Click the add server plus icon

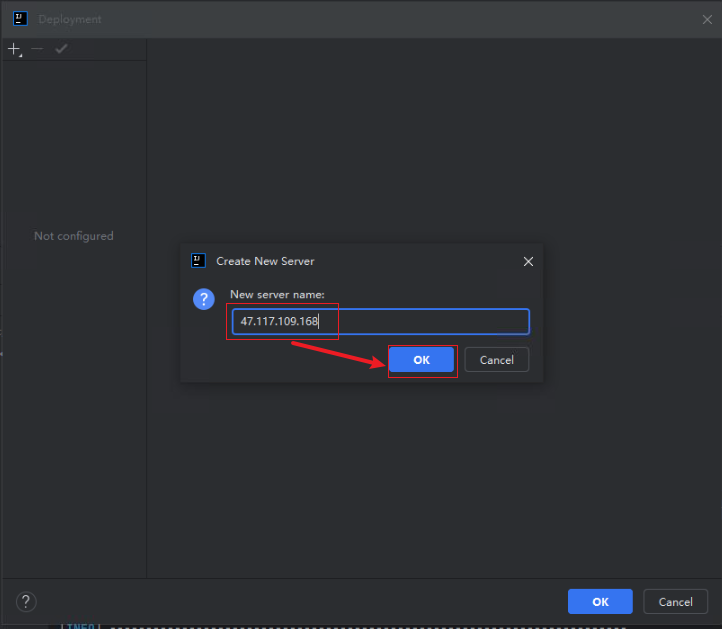15,49
